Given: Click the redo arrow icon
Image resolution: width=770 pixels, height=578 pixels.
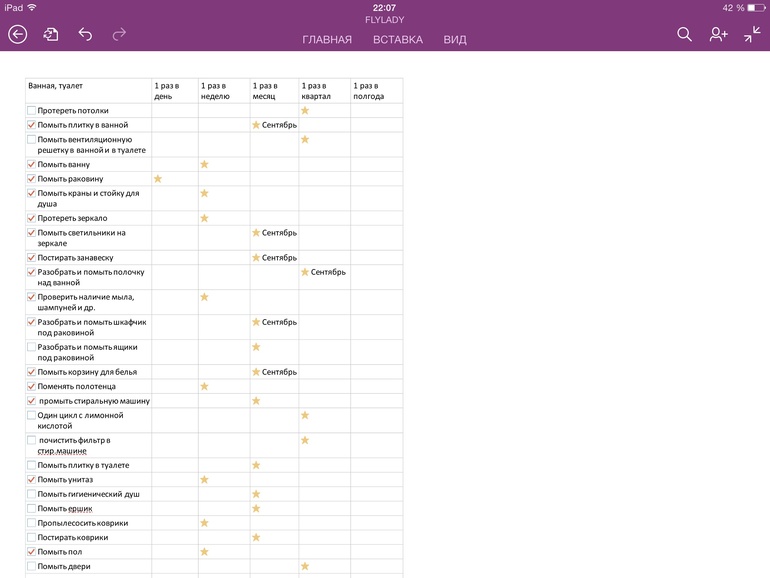Looking at the screenshot, I should tap(119, 34).
